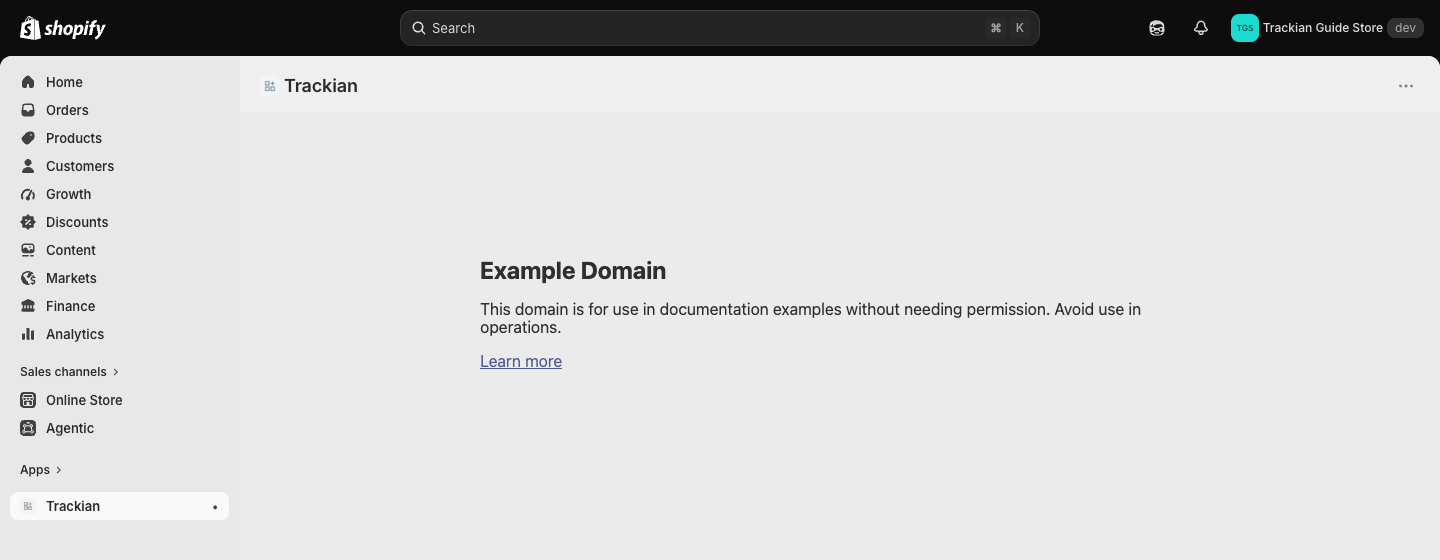Image resolution: width=1440 pixels, height=560 pixels.
Task: Open the Trackian Guide Store account menu
Action: [x=1327, y=28]
